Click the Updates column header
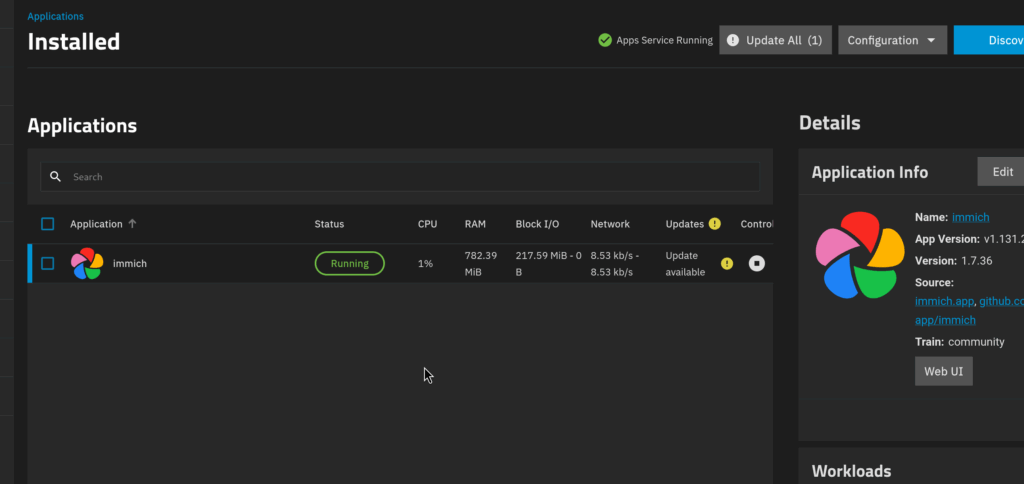This screenshot has height=484, width=1024. tap(684, 224)
